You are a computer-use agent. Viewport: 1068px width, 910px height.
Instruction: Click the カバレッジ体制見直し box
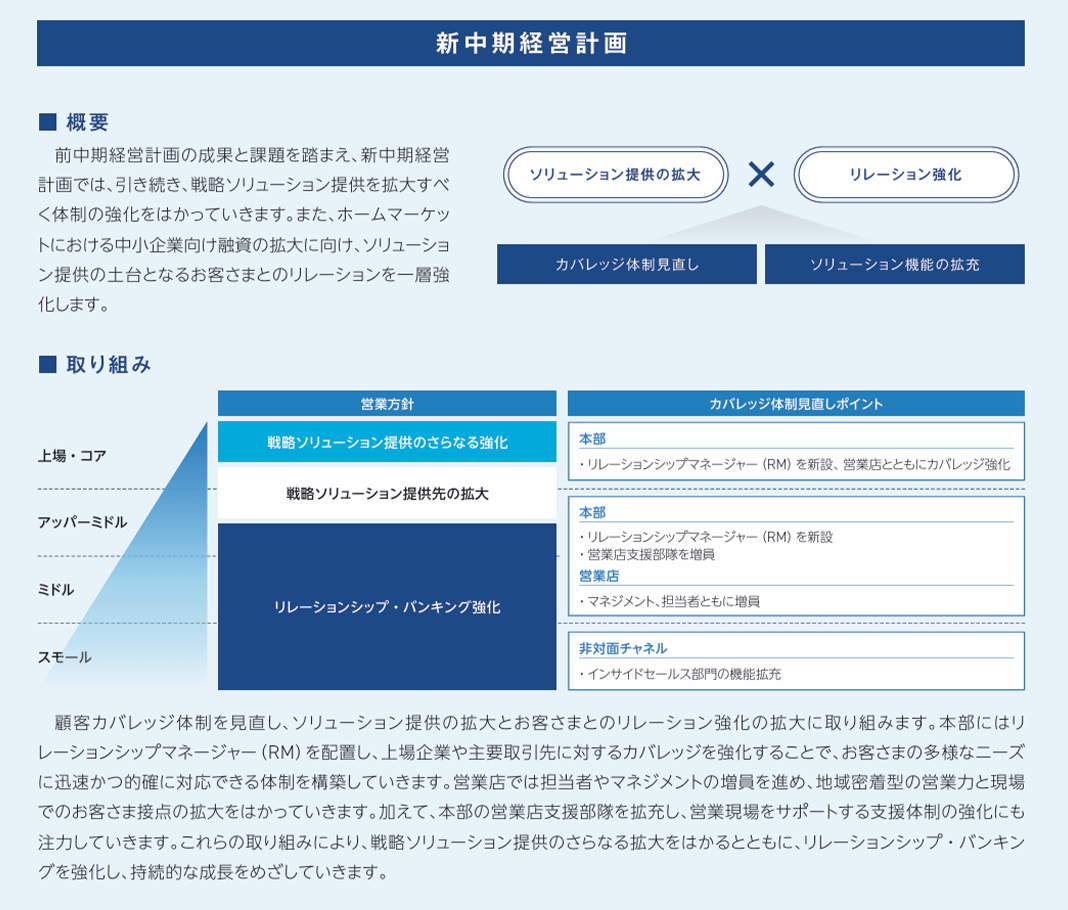coord(626,265)
